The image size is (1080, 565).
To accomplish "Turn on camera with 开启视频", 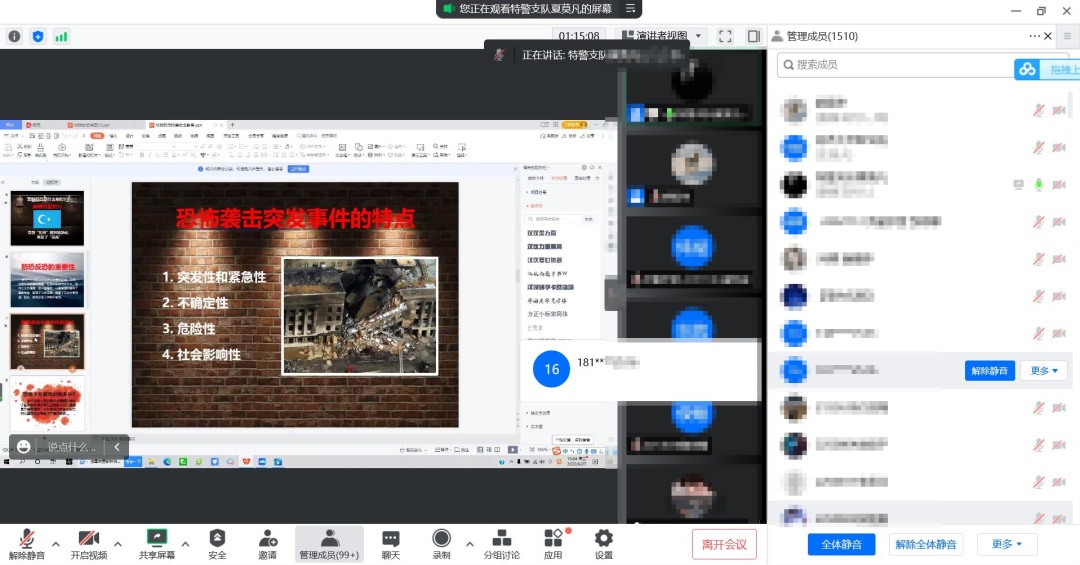I will (89, 543).
